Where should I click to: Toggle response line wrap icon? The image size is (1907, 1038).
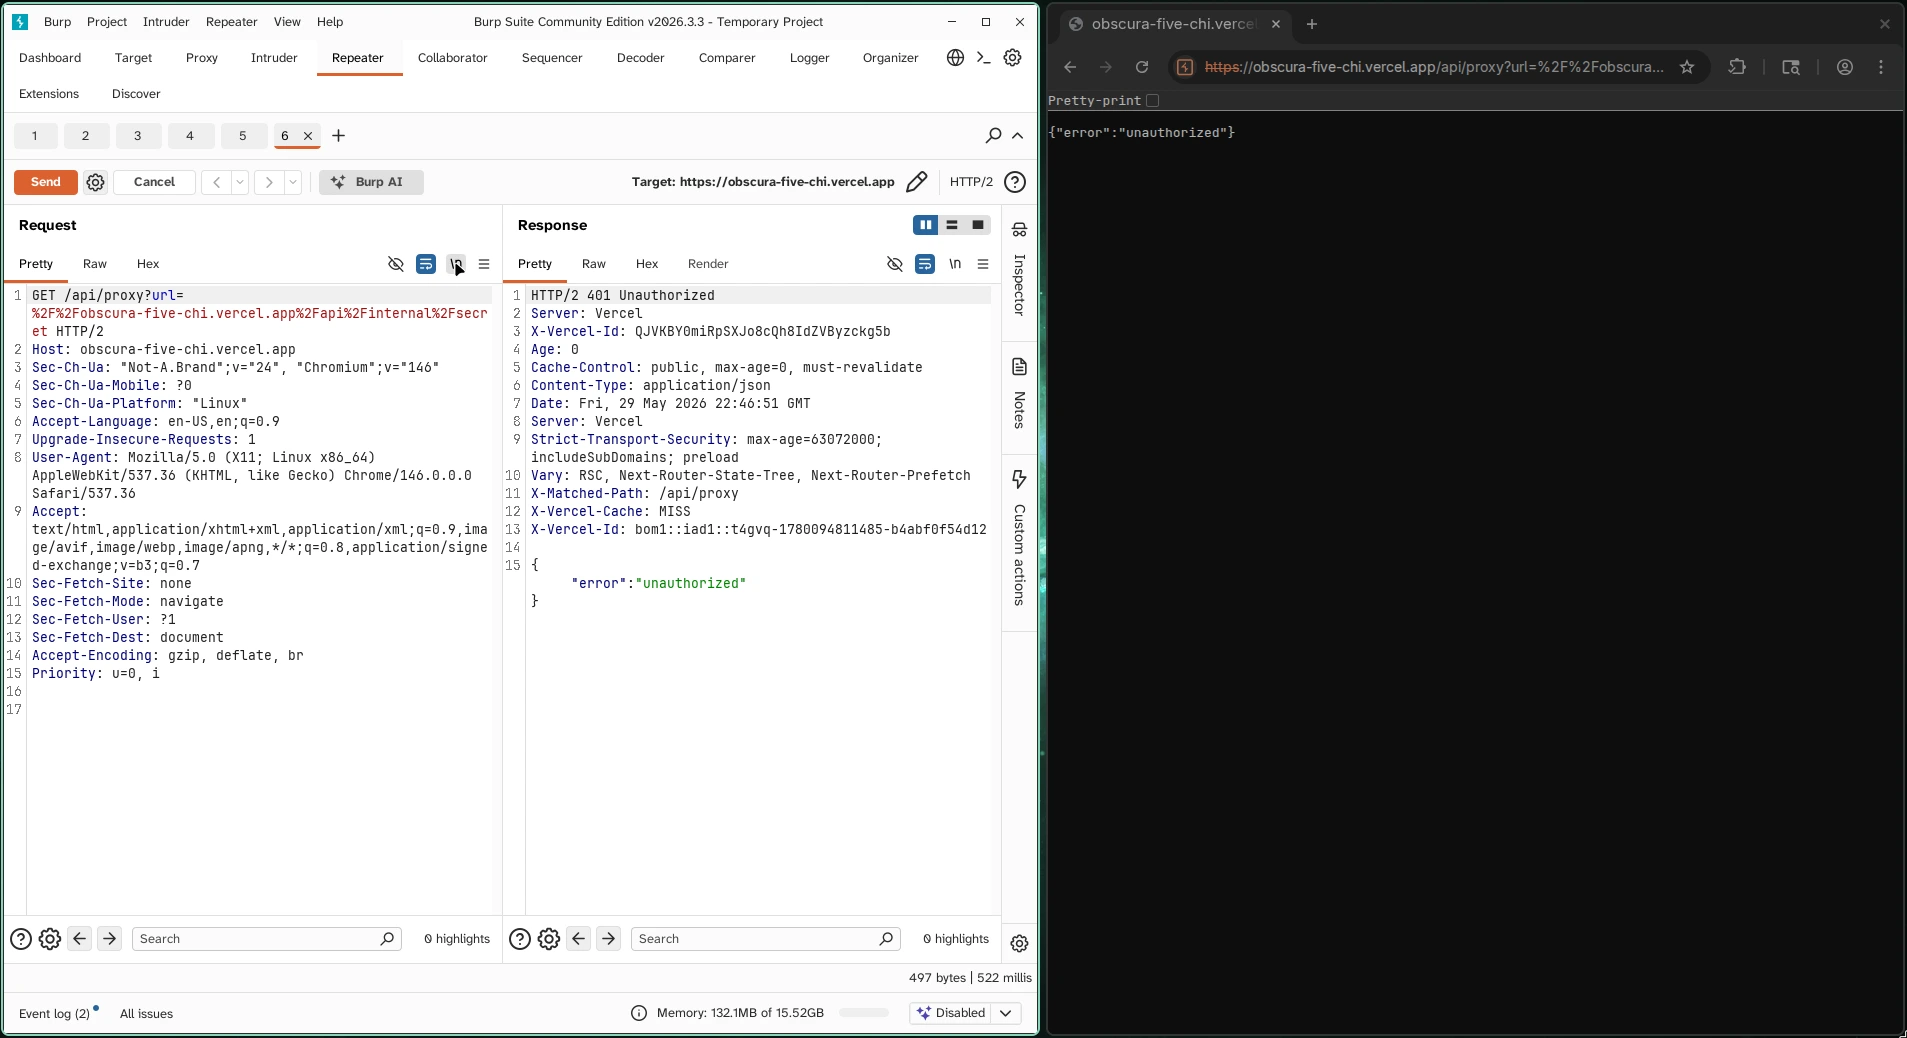(925, 264)
